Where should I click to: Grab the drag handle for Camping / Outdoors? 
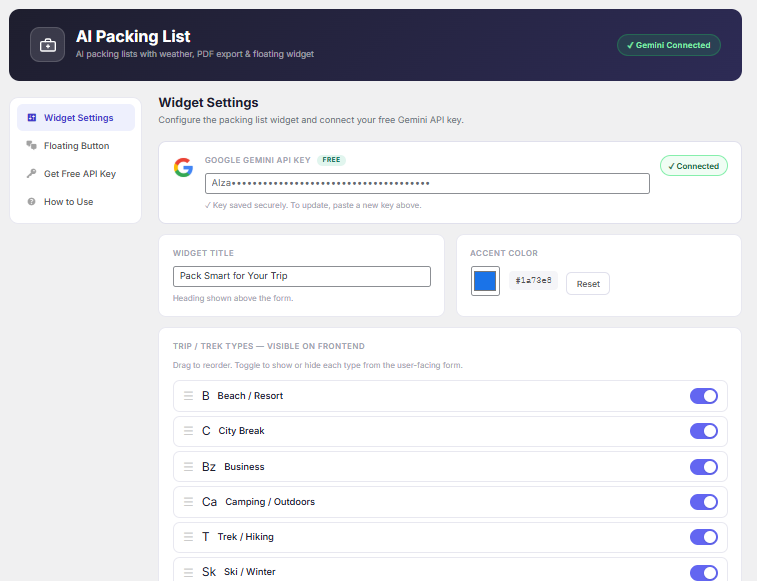188,502
